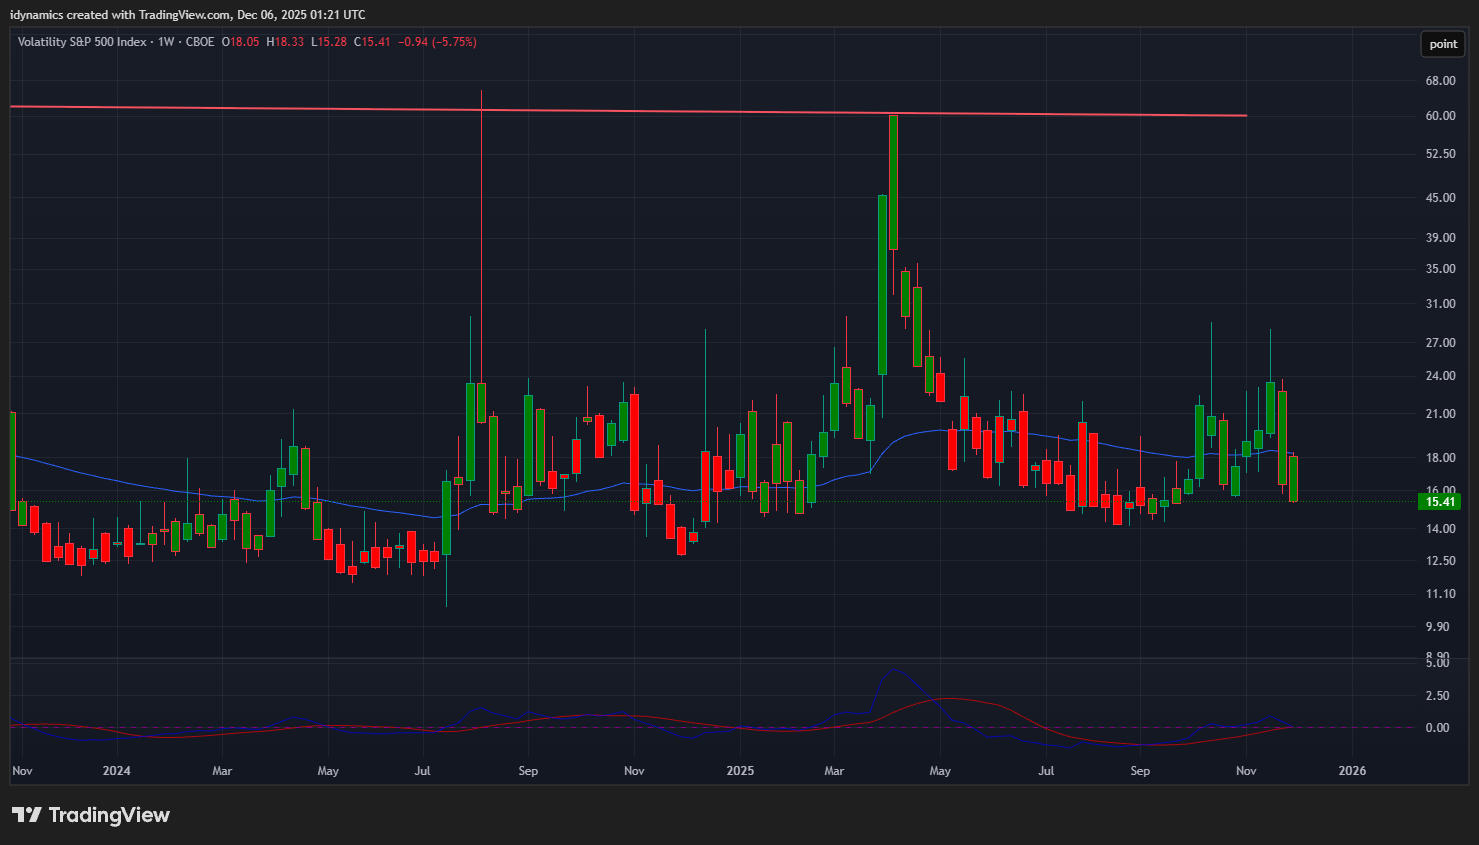Click the 45.00 price axis label
This screenshot has height=845, width=1479.
pyautogui.click(x=1440, y=198)
